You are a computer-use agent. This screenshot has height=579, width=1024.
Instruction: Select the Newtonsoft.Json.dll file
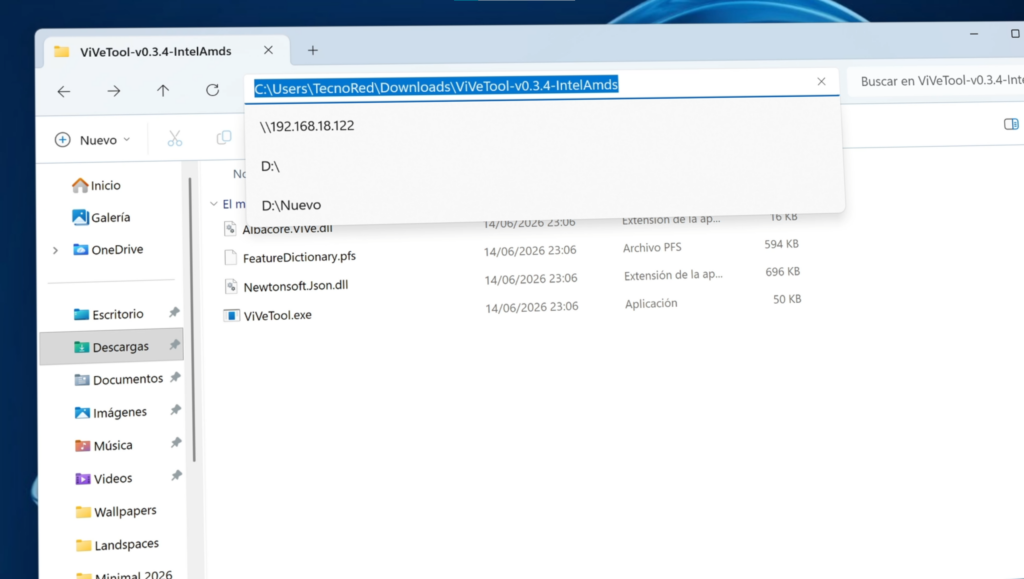296,286
